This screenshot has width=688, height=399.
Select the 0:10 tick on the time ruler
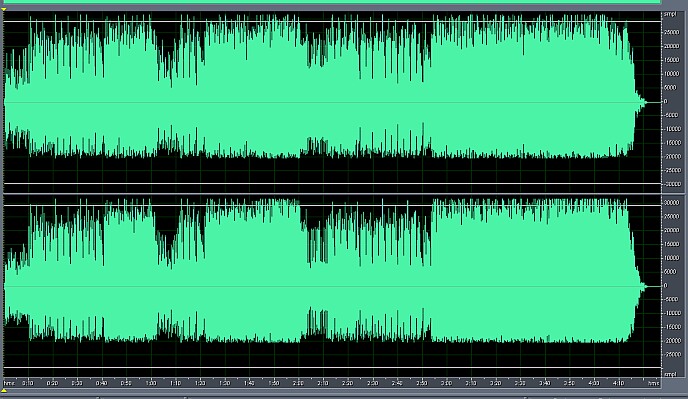click(28, 383)
